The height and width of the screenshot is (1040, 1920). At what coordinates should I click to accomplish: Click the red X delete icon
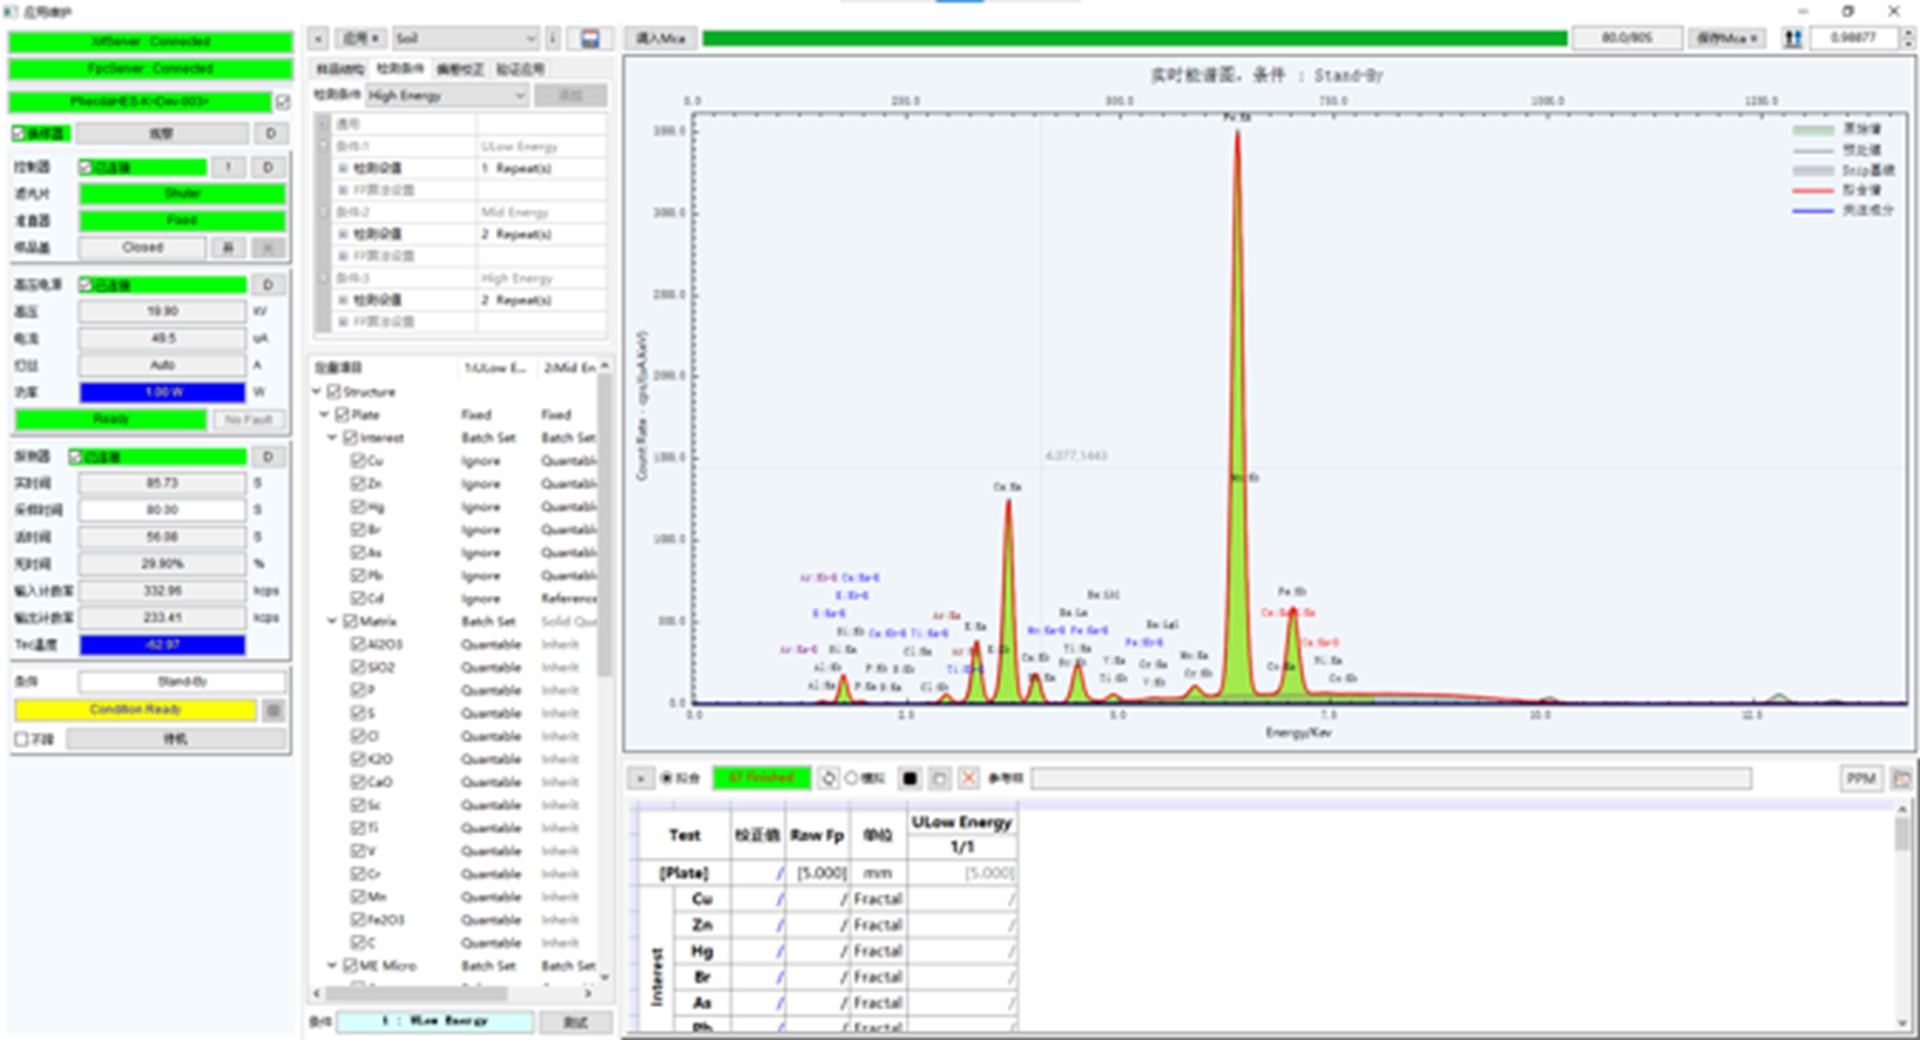point(968,778)
